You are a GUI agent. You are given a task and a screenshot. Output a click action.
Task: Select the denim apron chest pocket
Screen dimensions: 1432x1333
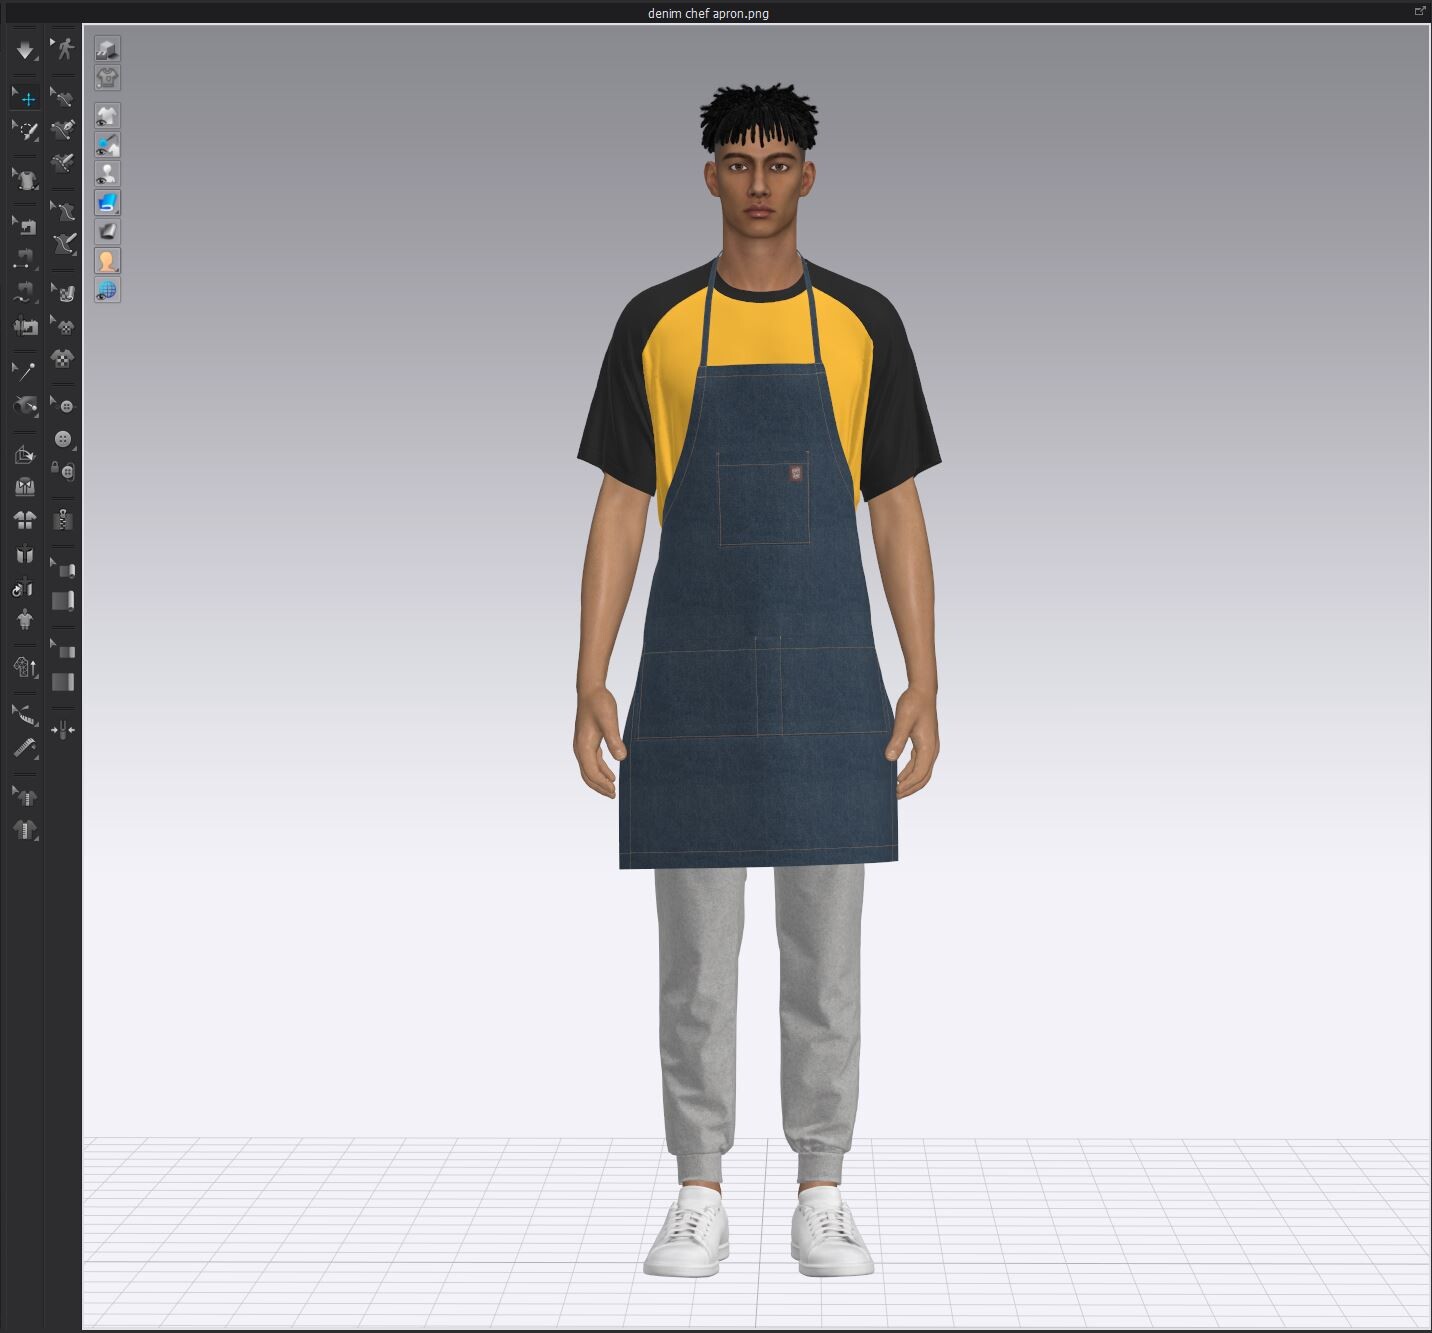(x=764, y=498)
